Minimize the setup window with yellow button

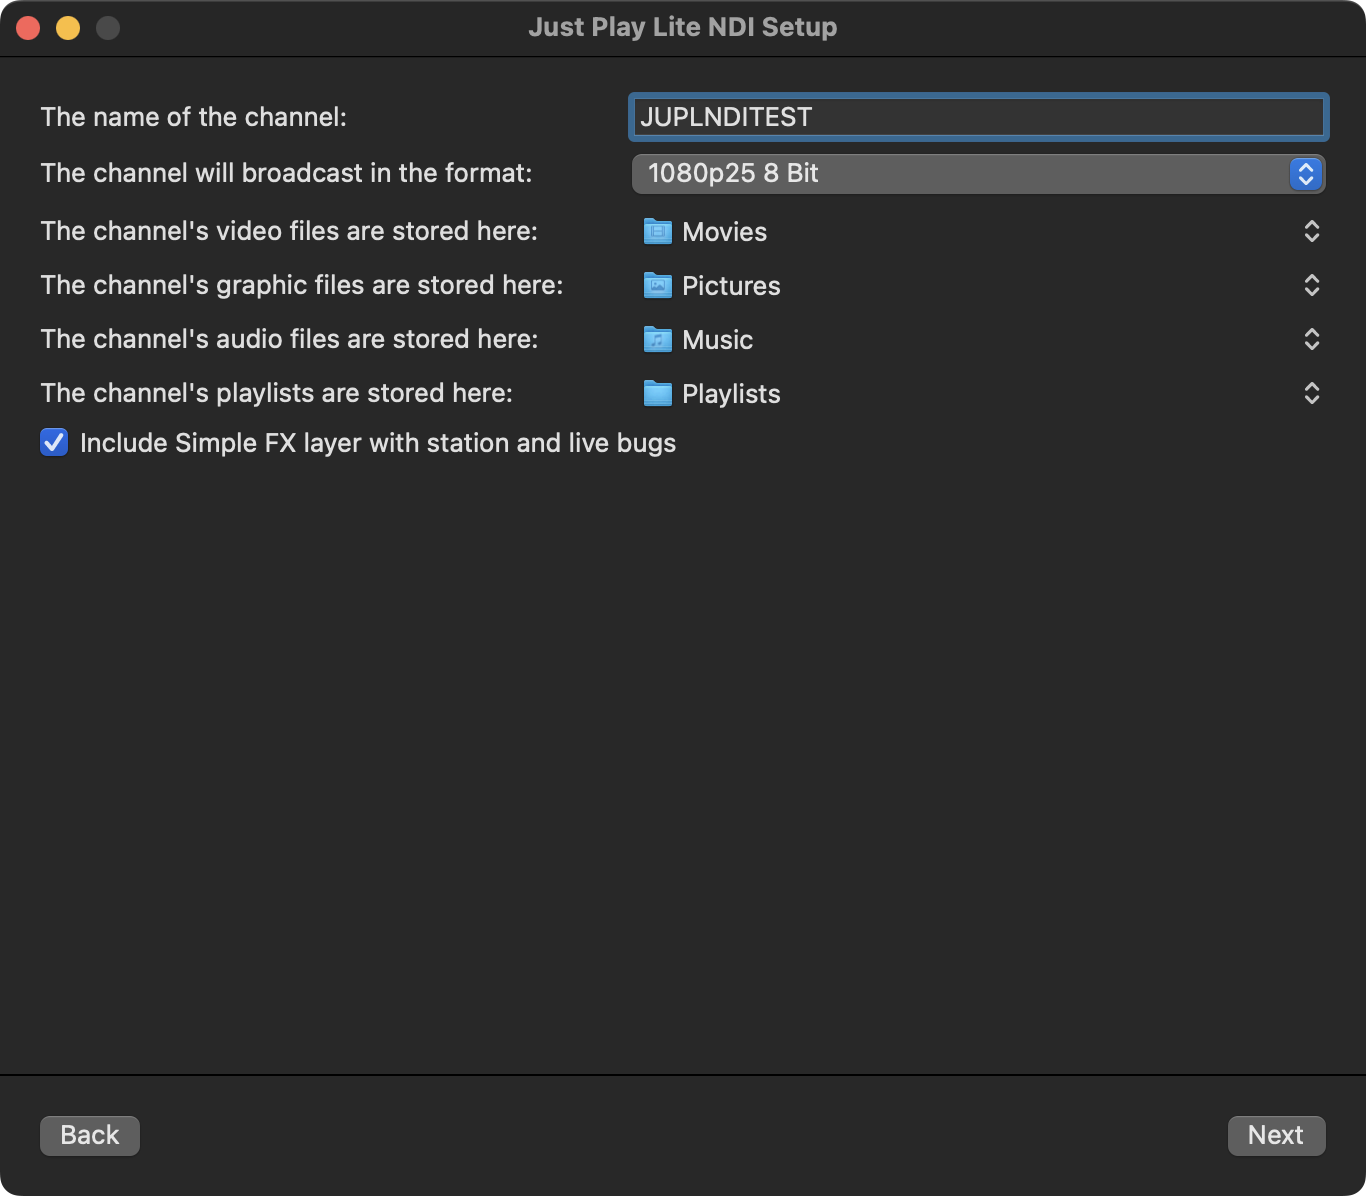pyautogui.click(x=68, y=28)
